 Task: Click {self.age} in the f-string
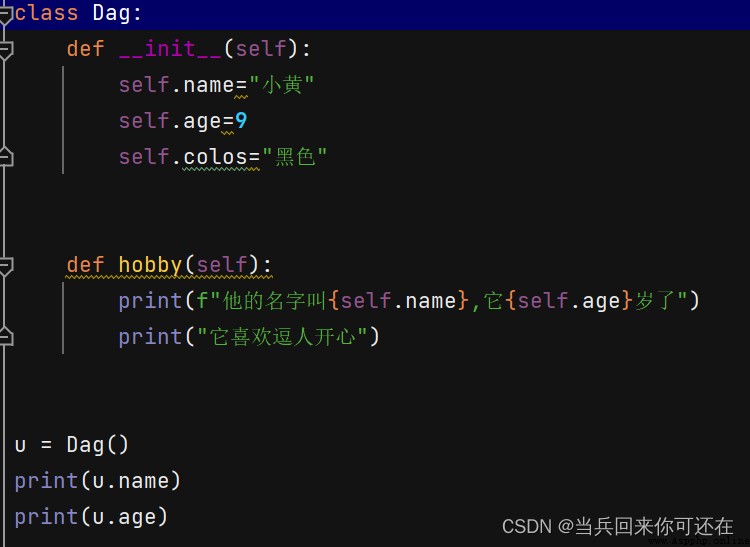570,301
